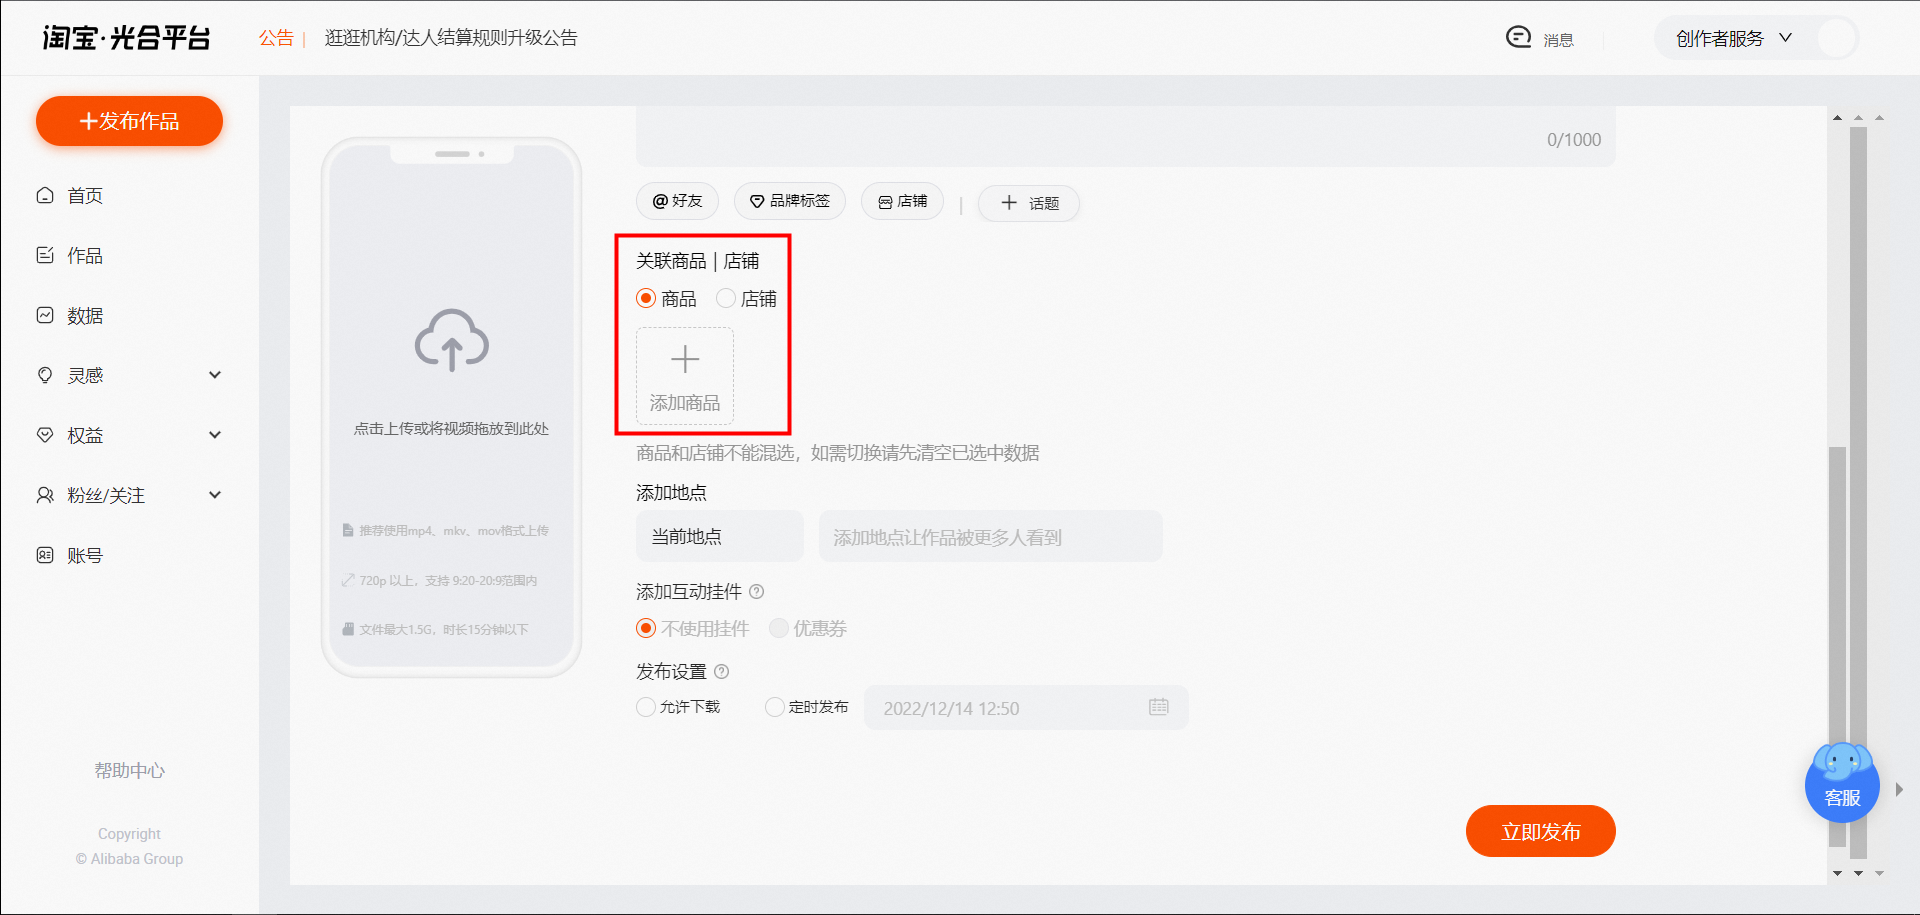Viewport: 1920px width, 915px height.
Task: Click the 品牌标签 brand tag button
Action: 790,201
